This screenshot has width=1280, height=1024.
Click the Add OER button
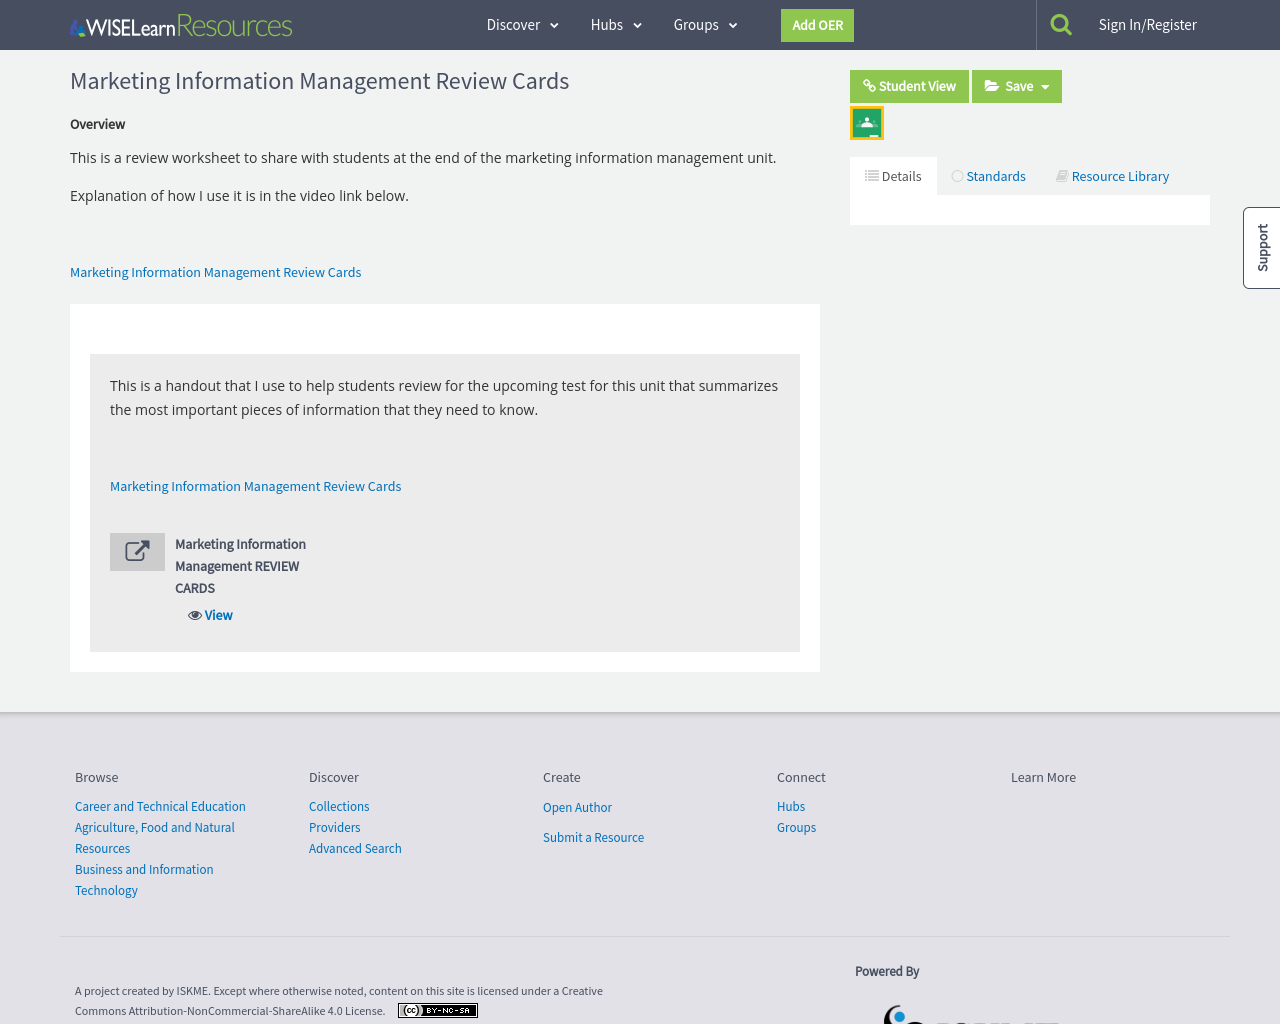coord(817,24)
